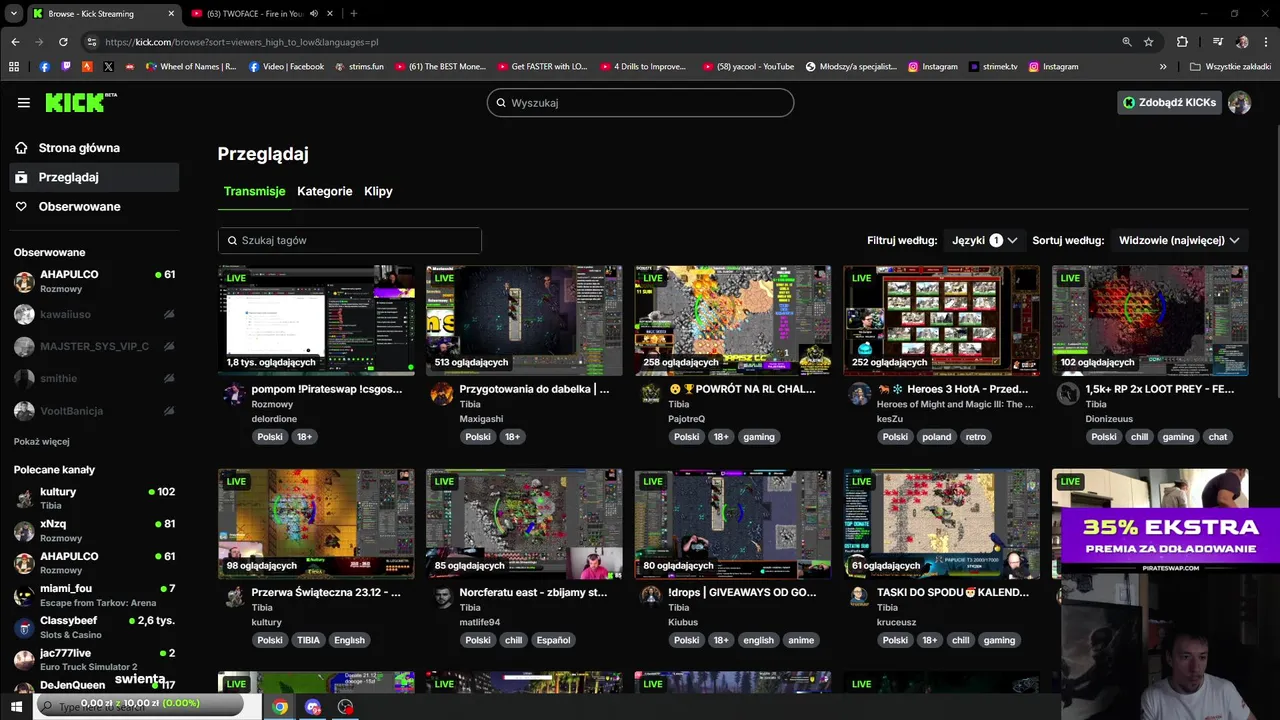Screen dimensions: 1280x720
Task: Click the retro tag under Heroes 3 HotA
Action: point(976,437)
